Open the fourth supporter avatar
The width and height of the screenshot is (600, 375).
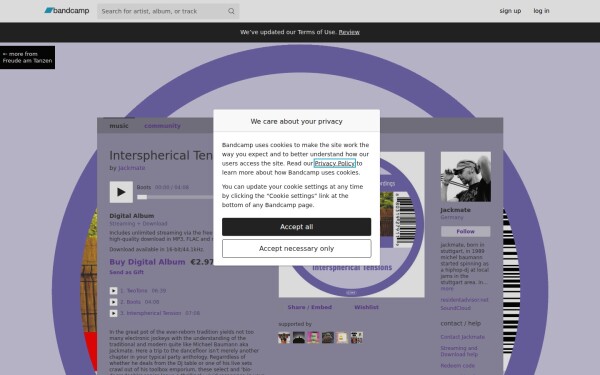pos(328,338)
